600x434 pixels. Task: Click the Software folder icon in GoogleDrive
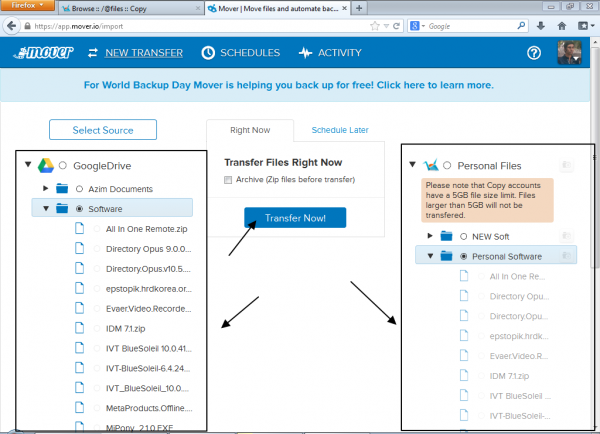tap(62, 209)
